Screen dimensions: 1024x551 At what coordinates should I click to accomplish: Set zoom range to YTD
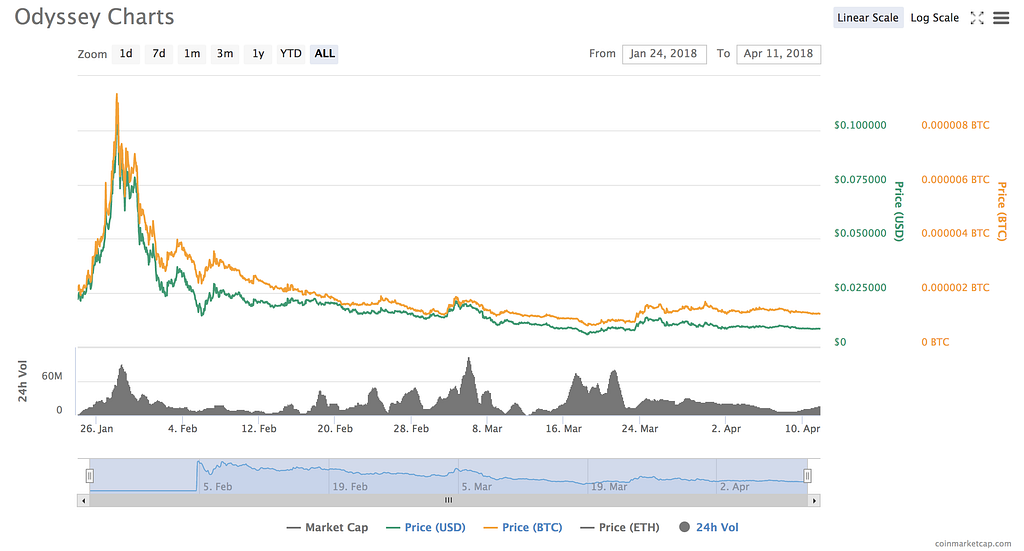pos(291,54)
